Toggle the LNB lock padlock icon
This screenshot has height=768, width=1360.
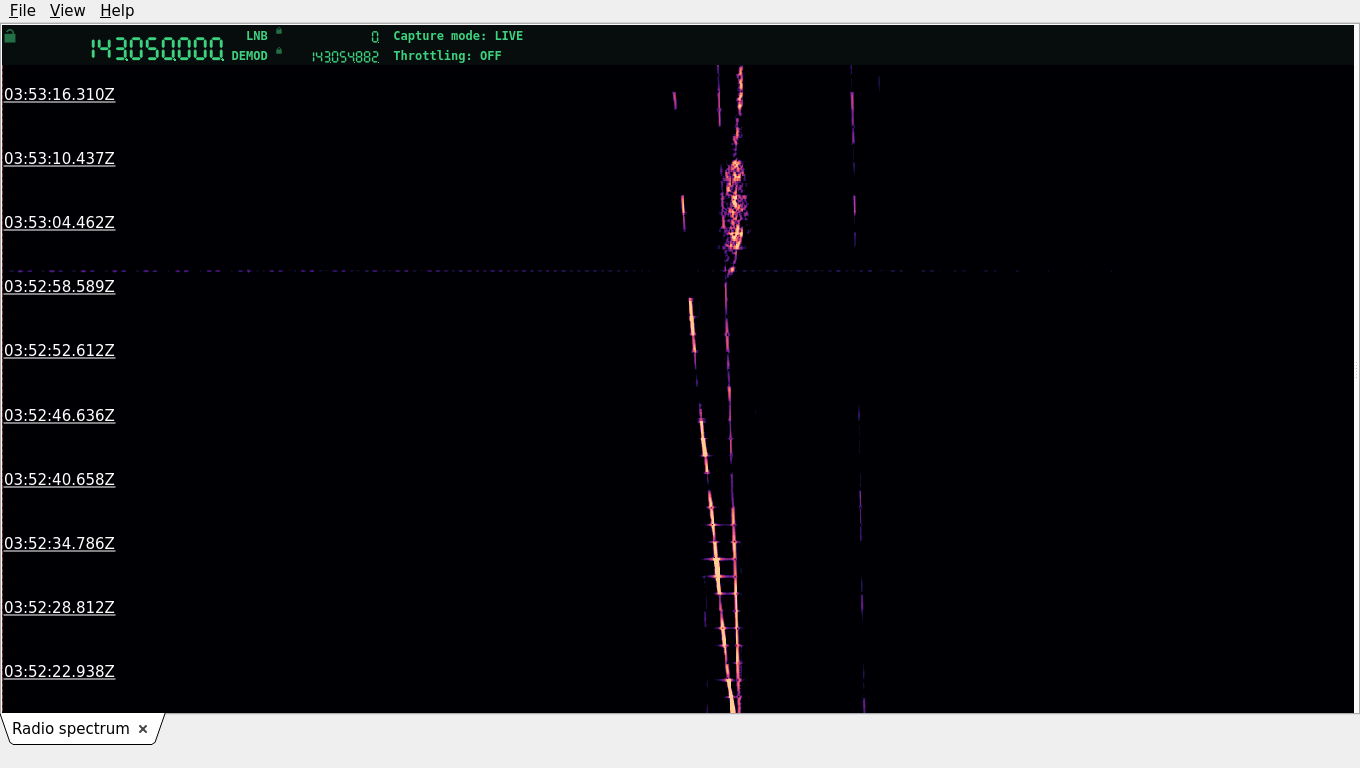coord(279,31)
